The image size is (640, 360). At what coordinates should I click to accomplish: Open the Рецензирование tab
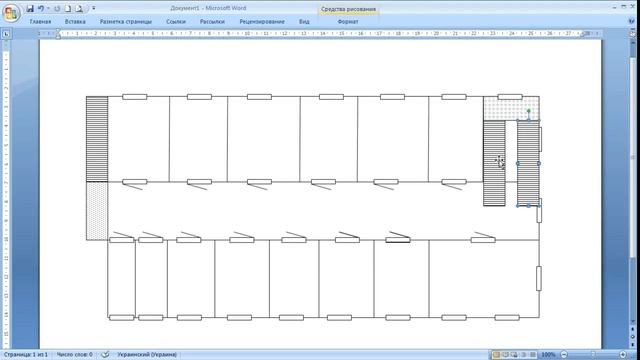click(262, 22)
